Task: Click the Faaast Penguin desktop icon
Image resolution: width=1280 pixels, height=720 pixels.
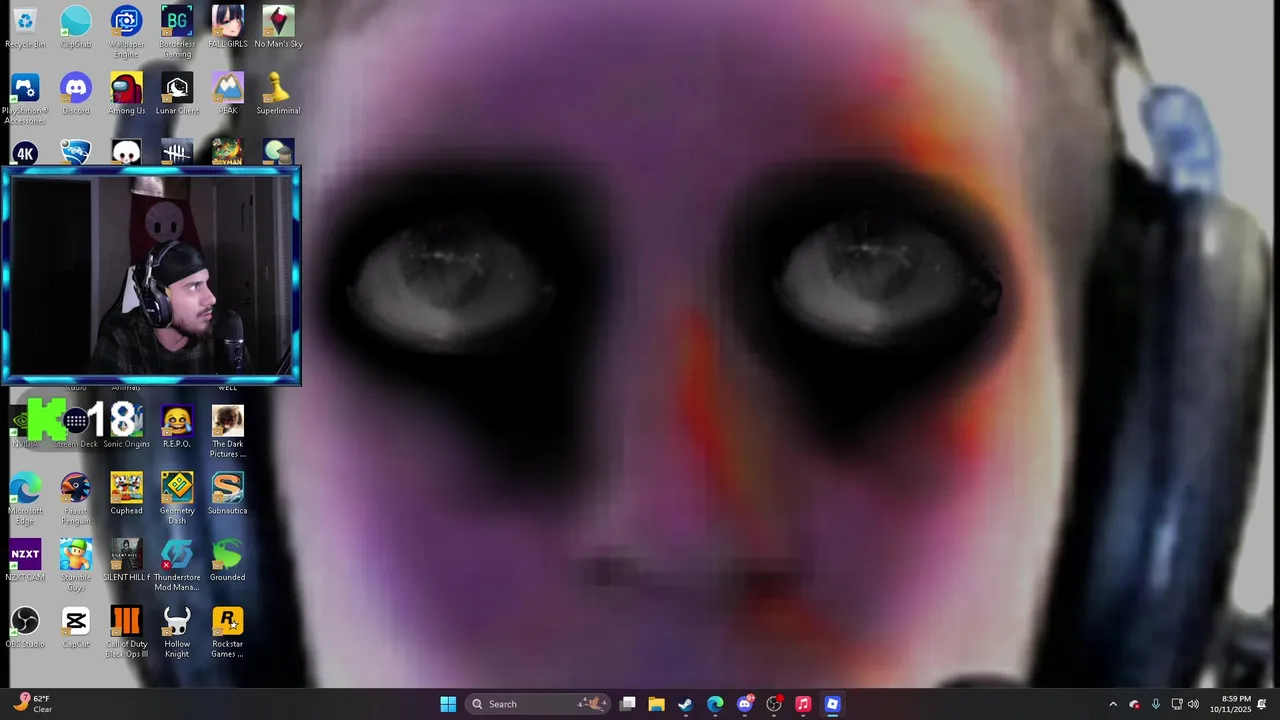Action: tap(76, 499)
